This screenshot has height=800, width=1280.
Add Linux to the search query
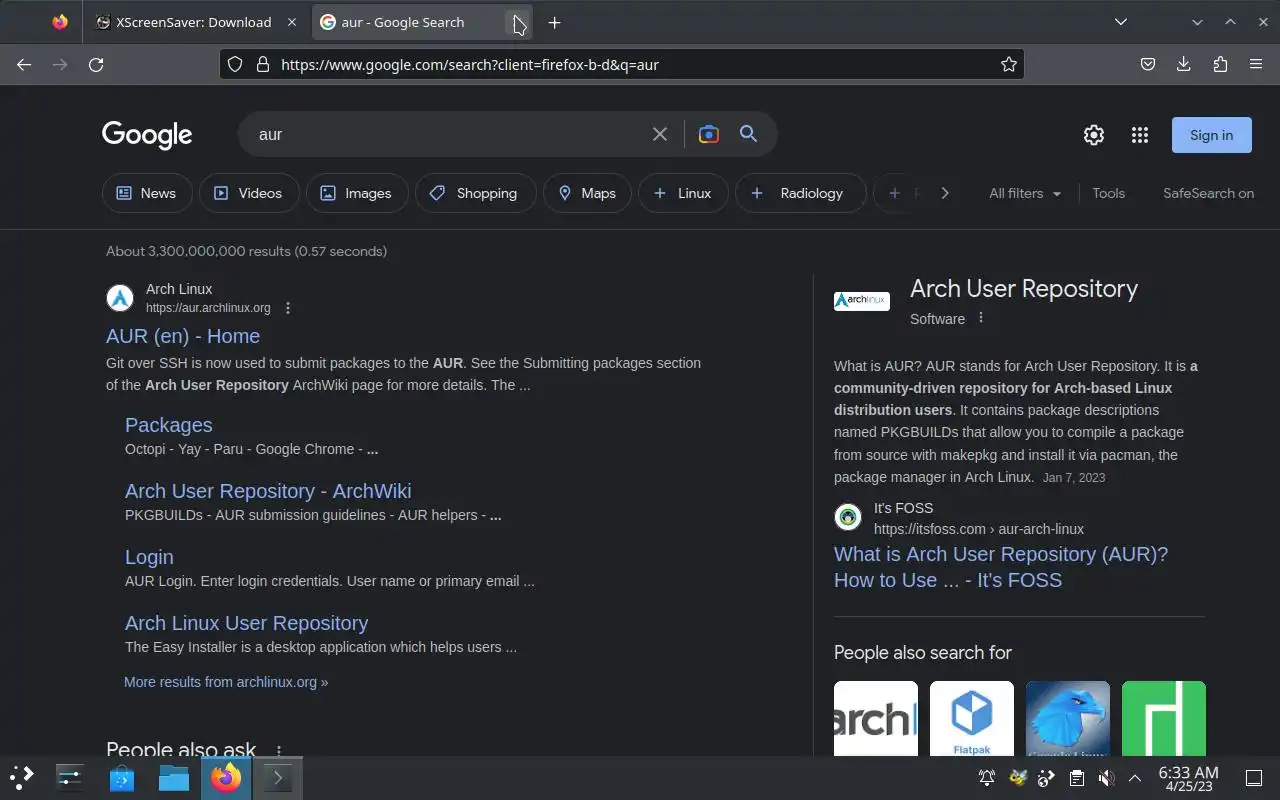(x=683, y=193)
